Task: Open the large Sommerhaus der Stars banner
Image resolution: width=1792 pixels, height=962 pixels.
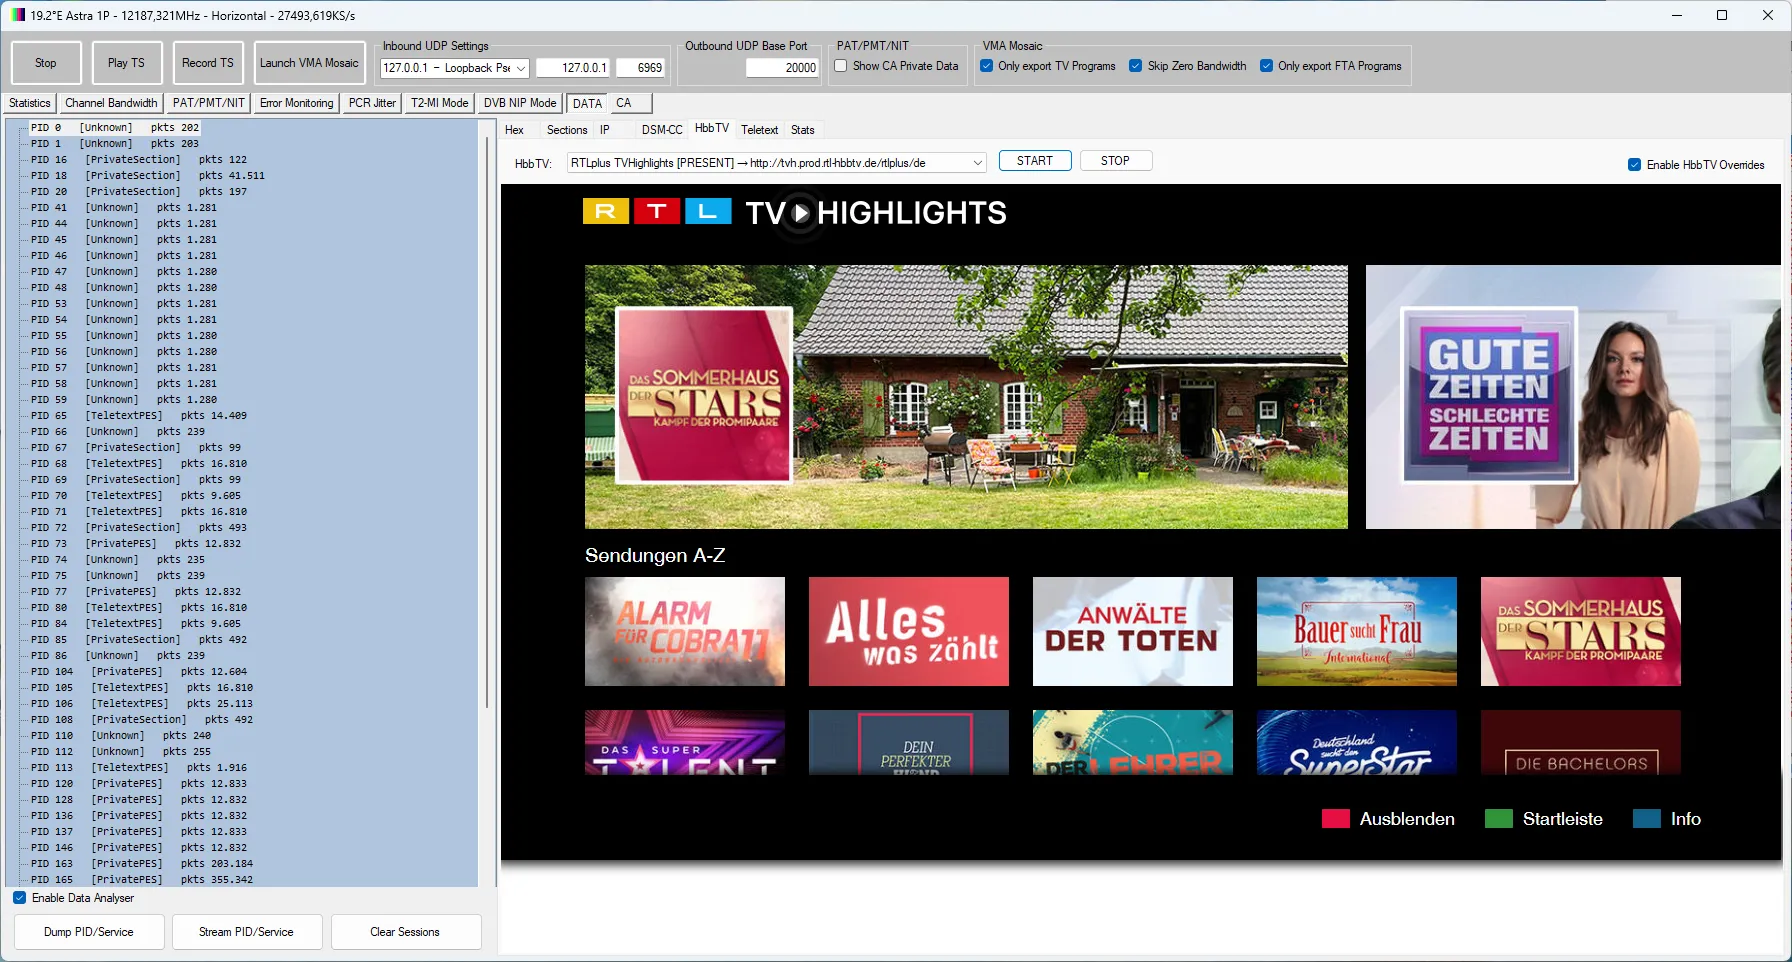Action: tap(966, 397)
